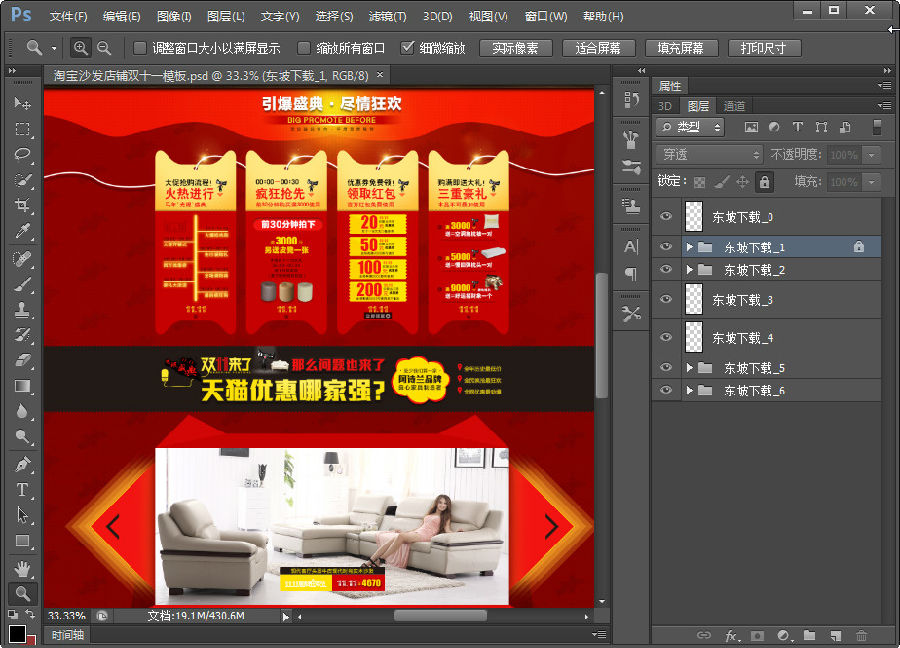The height and width of the screenshot is (648, 900).
Task: Delete layer using the trash icon
Action: tap(862, 635)
